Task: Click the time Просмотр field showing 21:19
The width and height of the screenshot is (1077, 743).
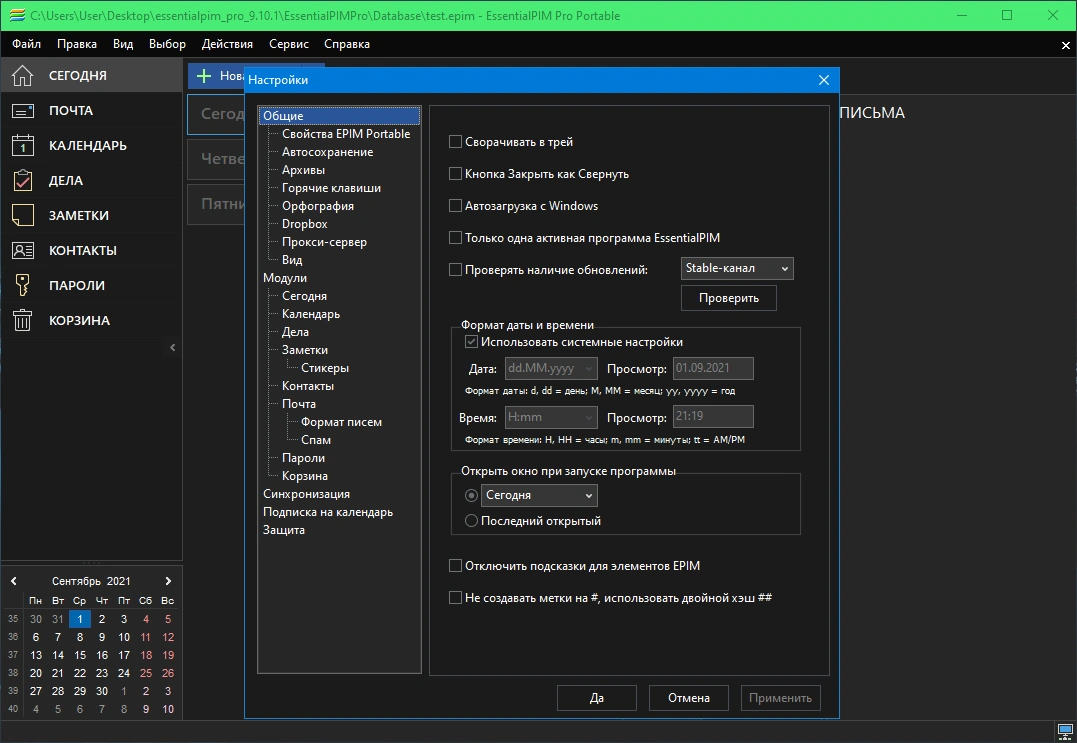Action: pyautogui.click(x=713, y=417)
